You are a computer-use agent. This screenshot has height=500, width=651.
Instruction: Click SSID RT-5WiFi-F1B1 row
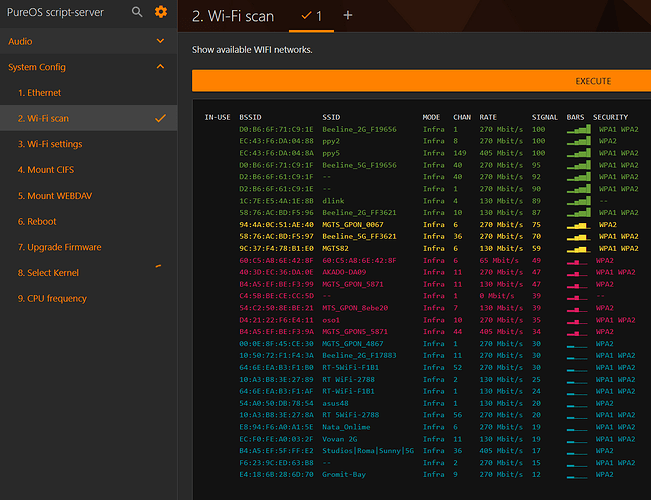[x=350, y=368]
